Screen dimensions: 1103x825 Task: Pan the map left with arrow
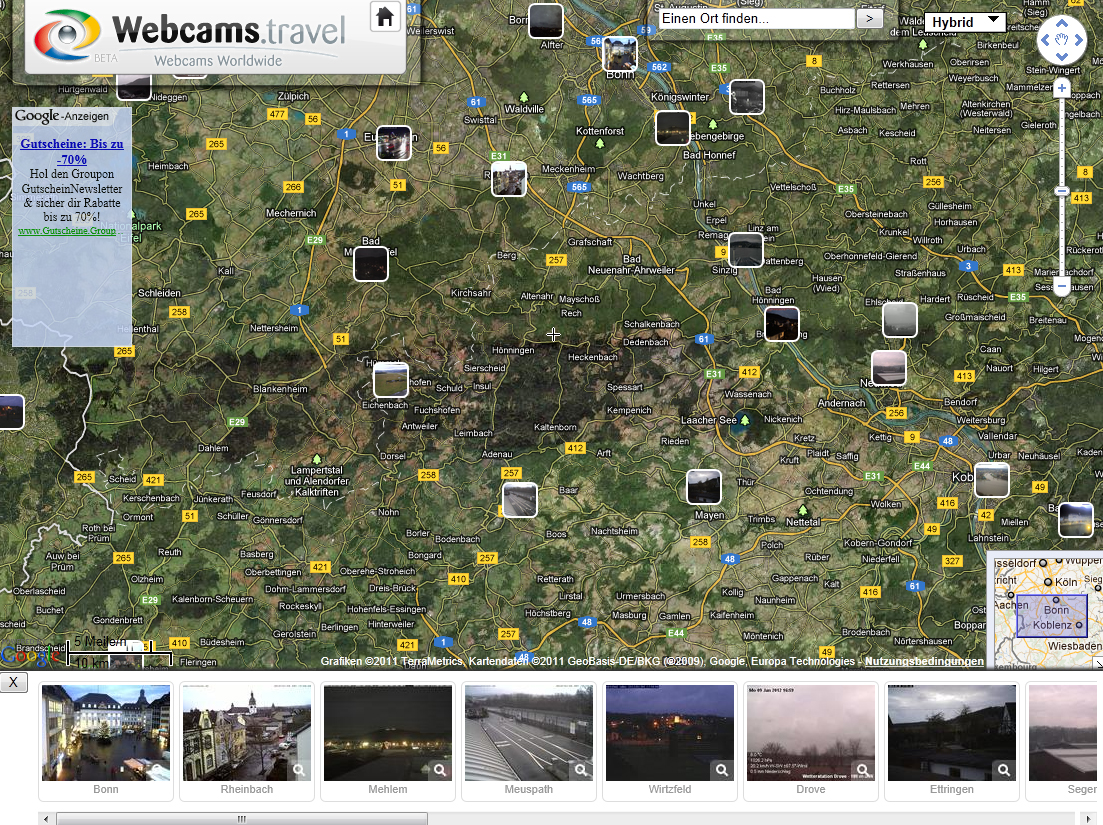coord(1045,42)
